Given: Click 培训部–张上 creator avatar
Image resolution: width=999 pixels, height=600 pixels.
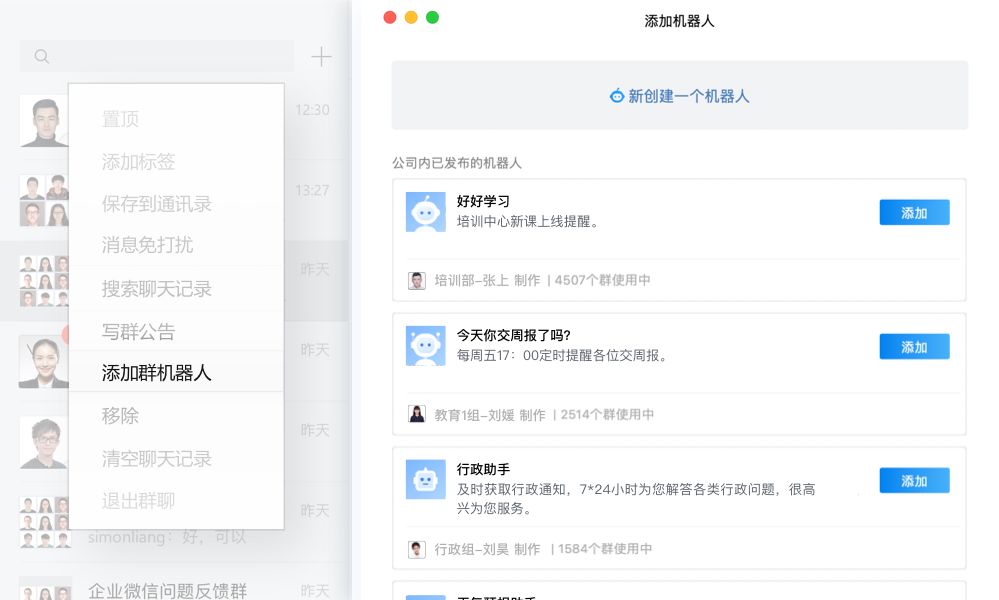Looking at the screenshot, I should click(417, 281).
